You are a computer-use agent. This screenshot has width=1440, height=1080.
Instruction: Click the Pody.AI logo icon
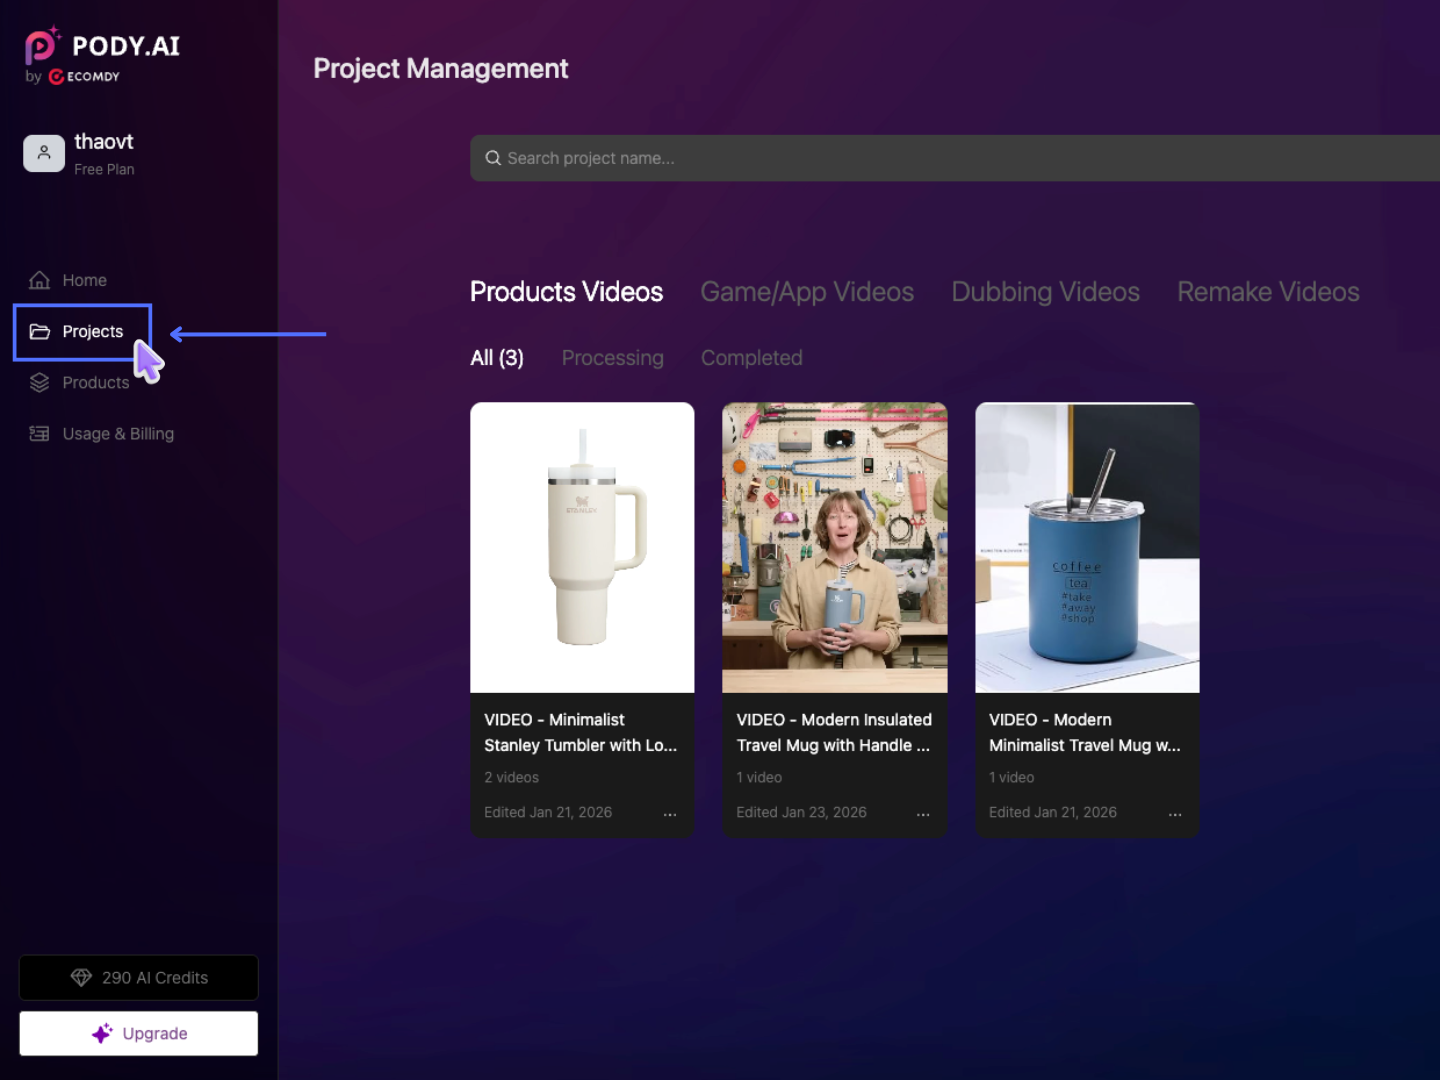coord(42,46)
